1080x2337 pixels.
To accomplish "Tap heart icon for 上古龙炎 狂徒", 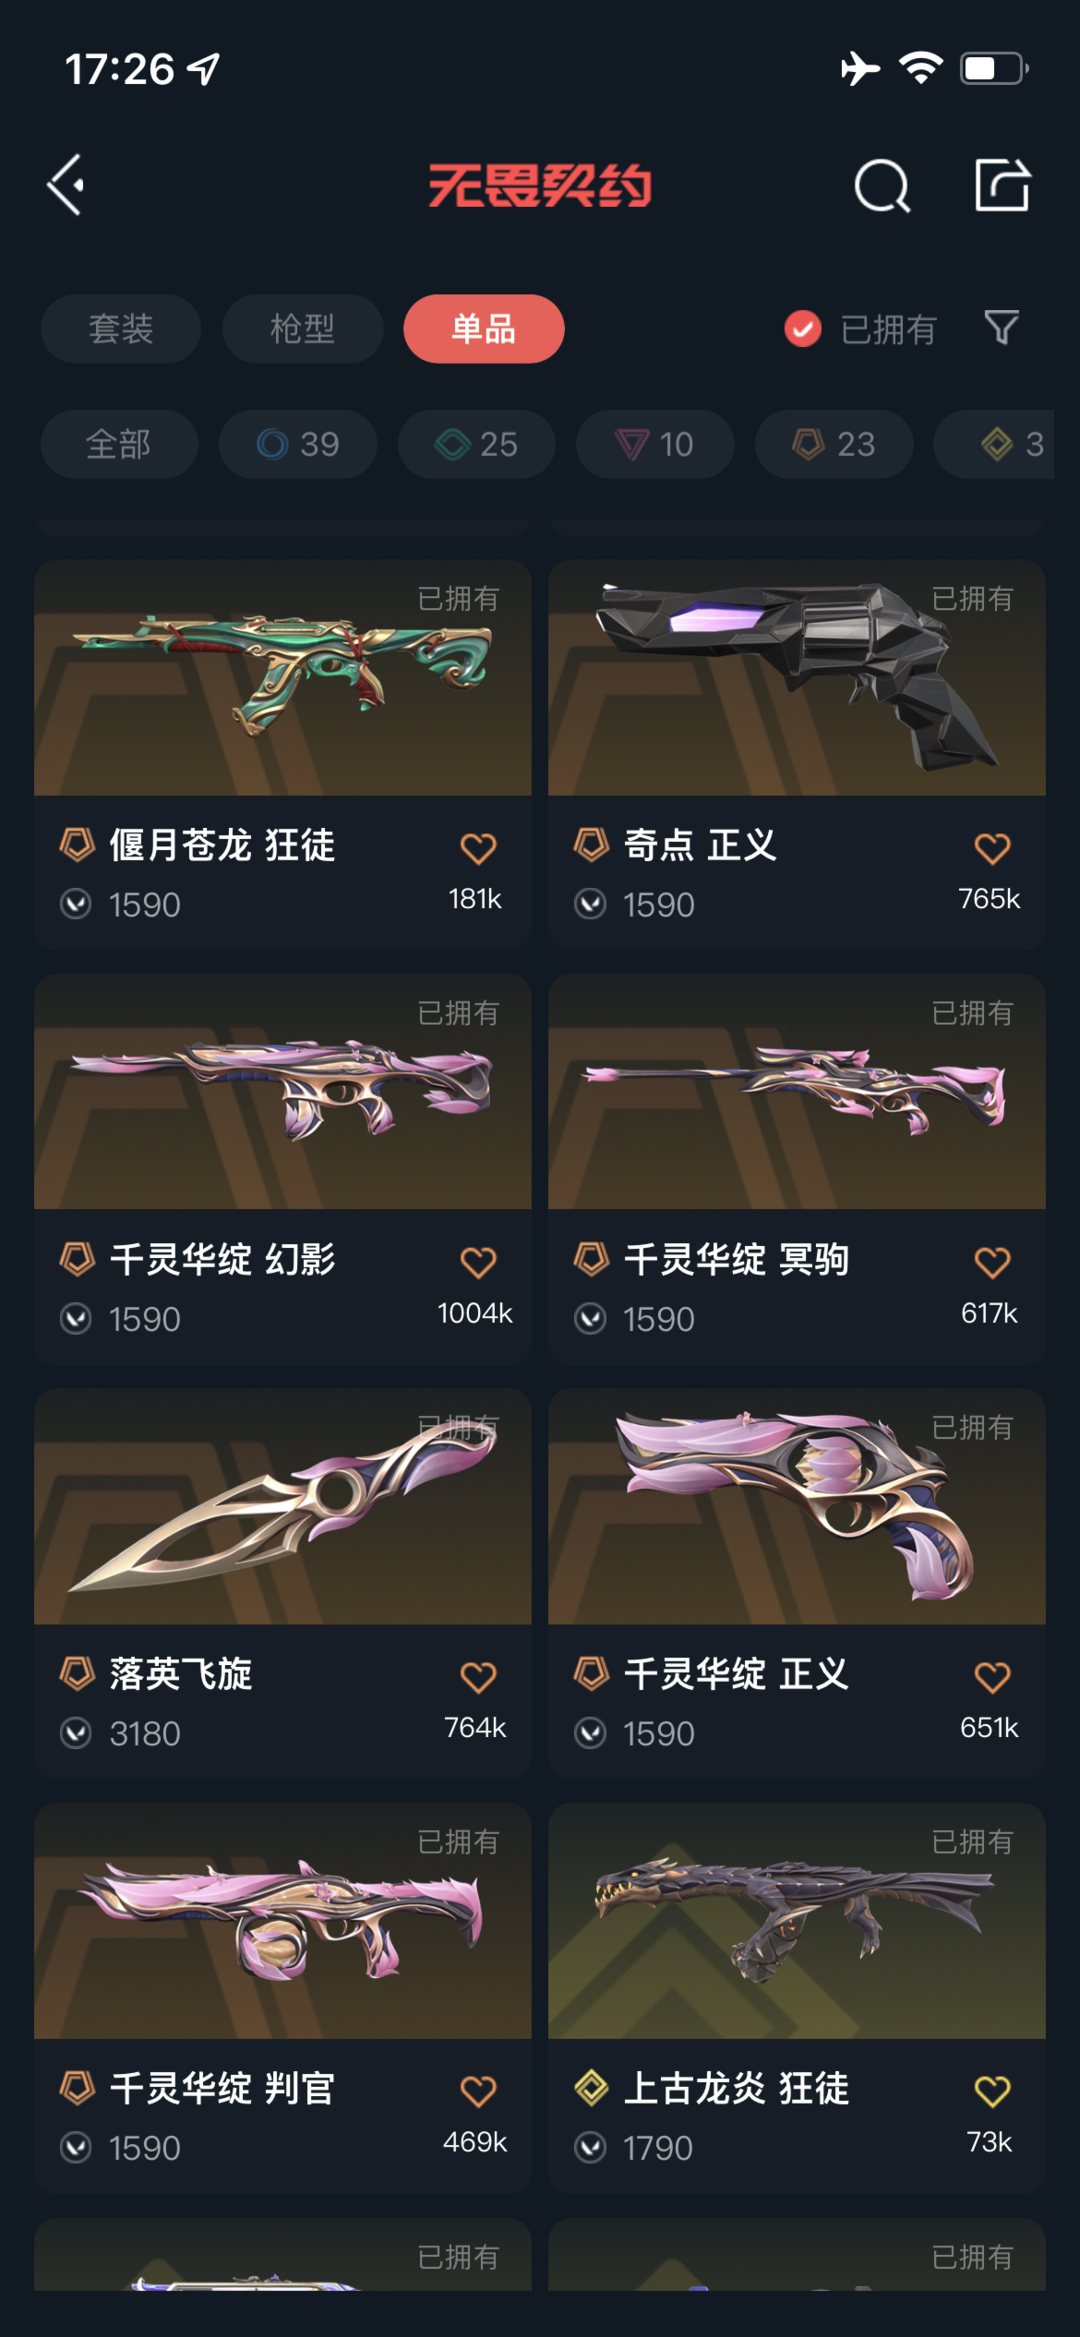I will pos(992,2090).
